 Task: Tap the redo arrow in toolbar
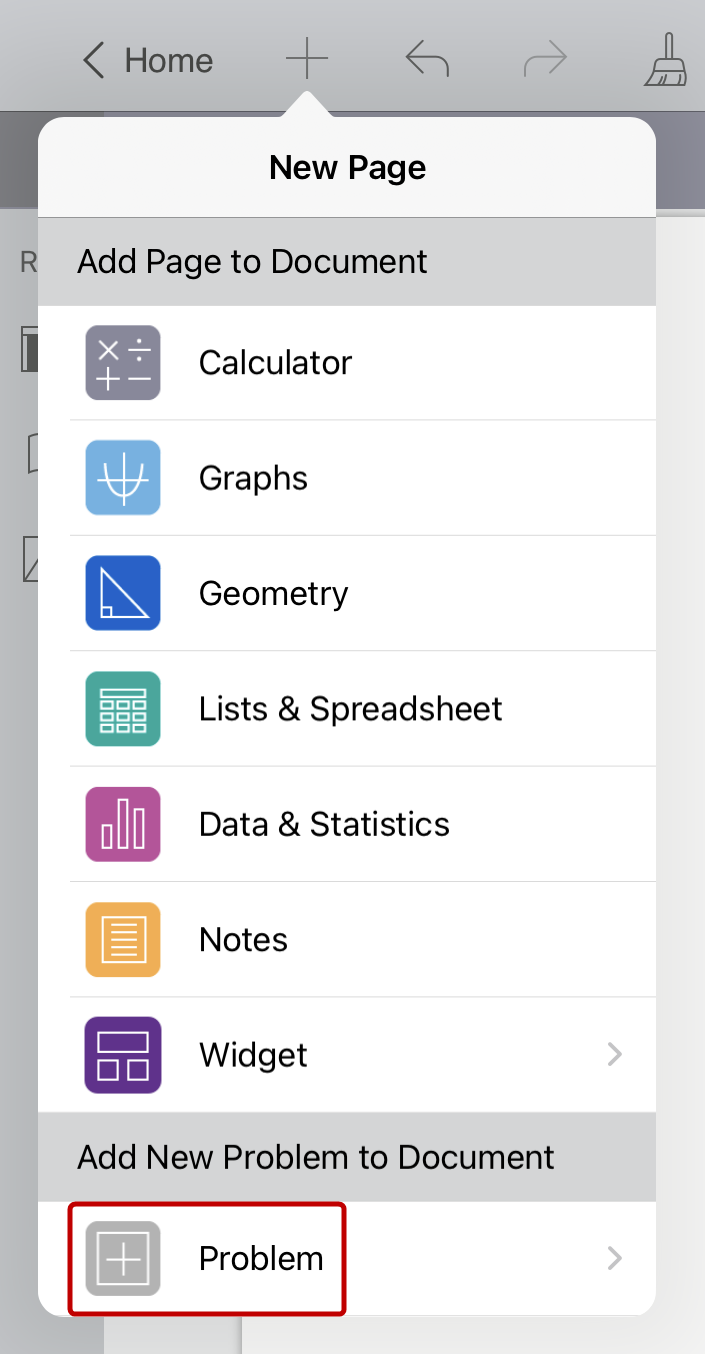[x=545, y=61]
